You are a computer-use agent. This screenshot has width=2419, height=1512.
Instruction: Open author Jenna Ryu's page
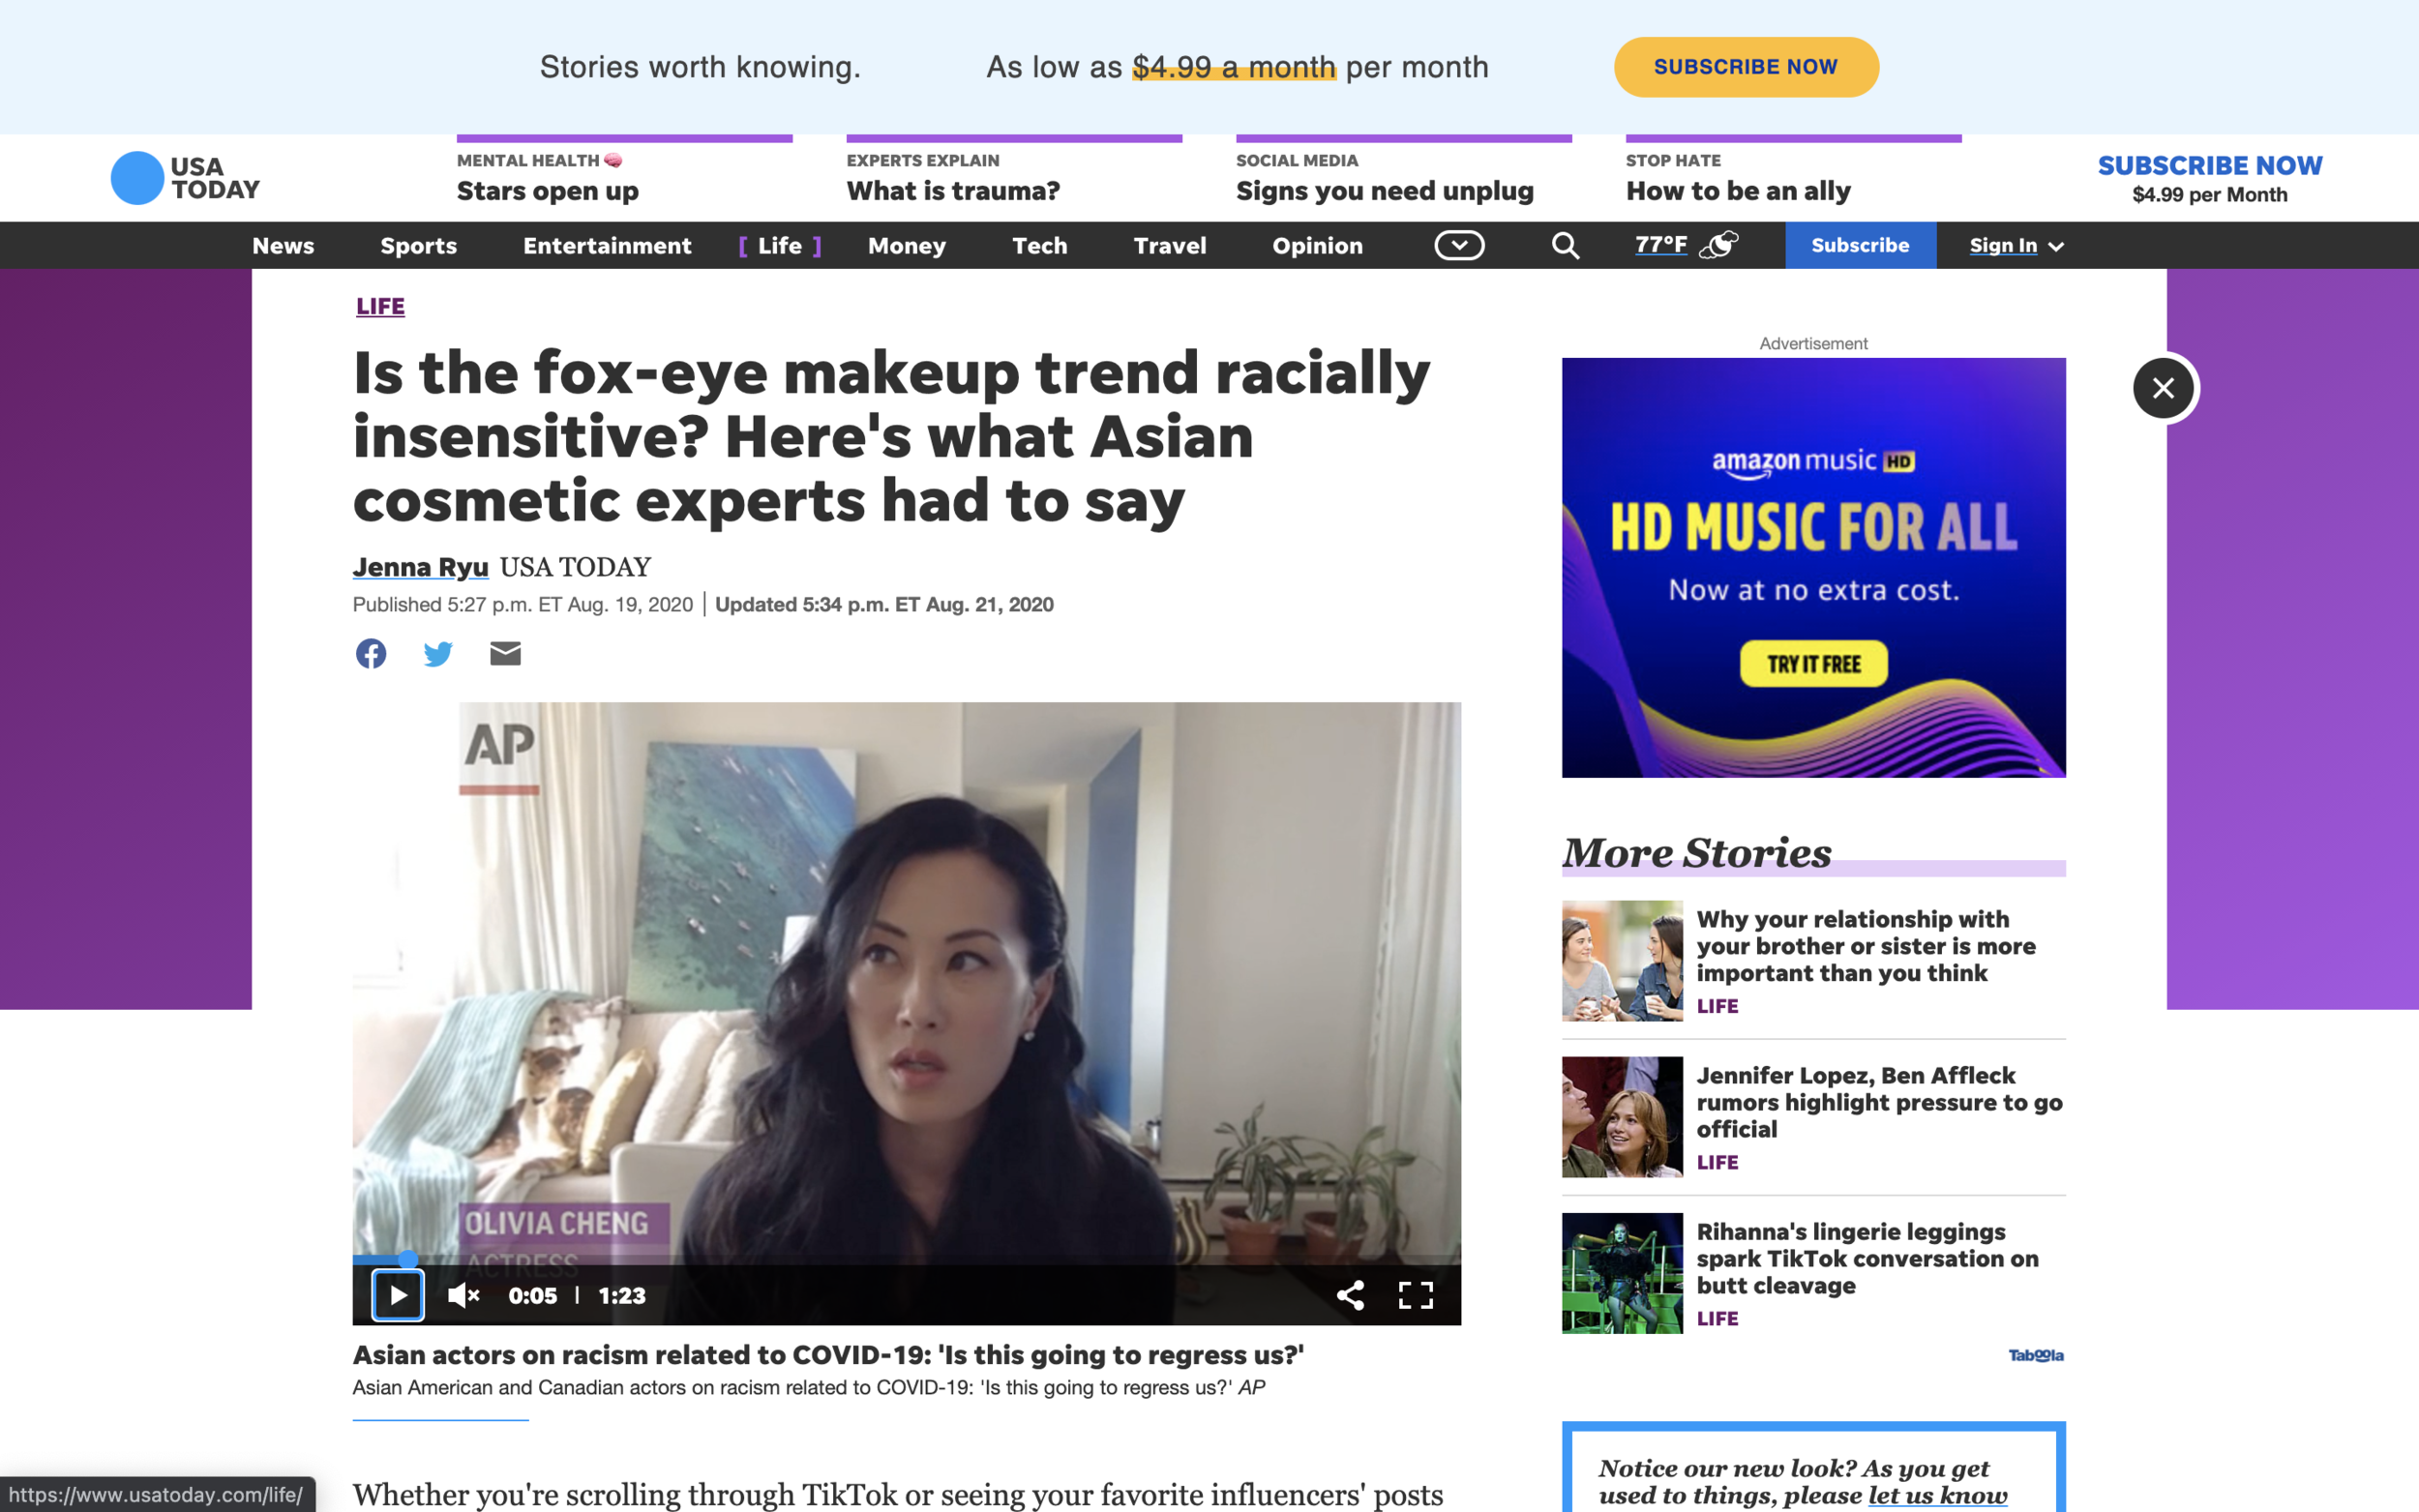(420, 567)
